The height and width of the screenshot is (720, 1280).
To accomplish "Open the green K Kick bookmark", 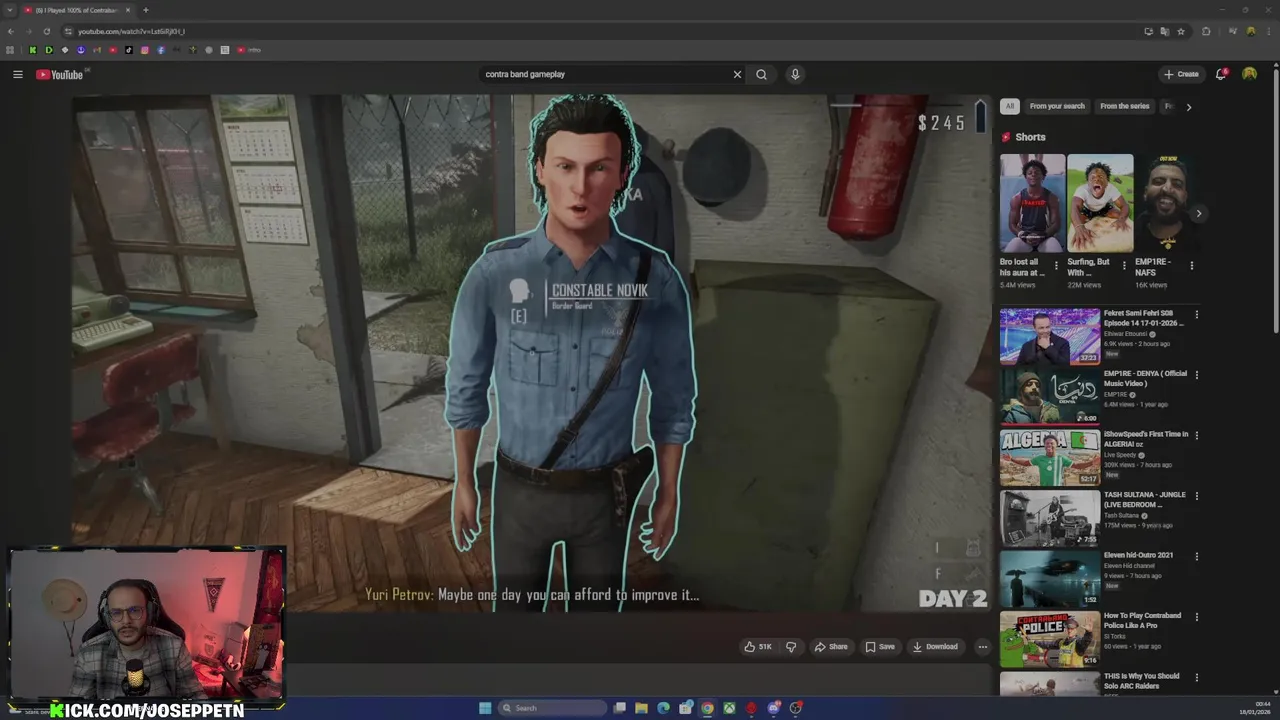I will coord(33,50).
